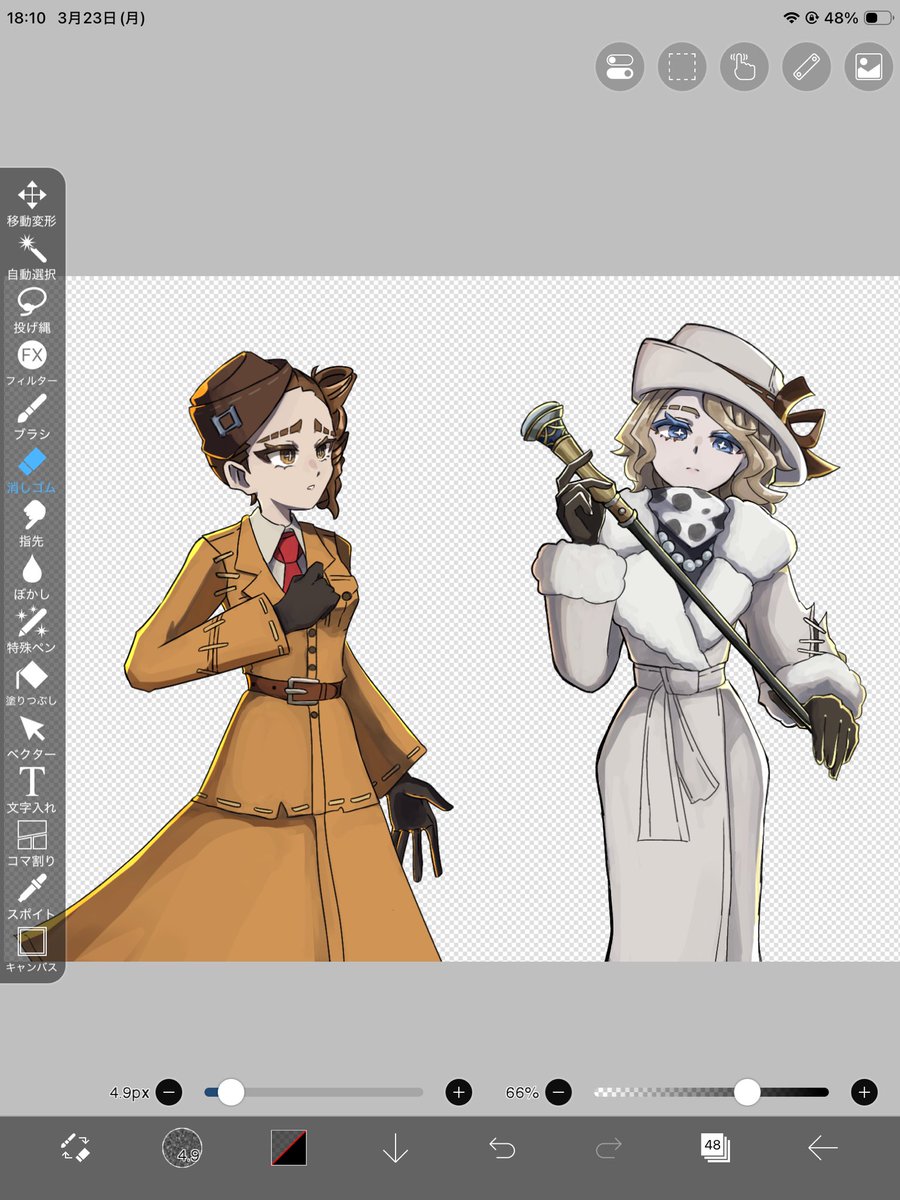The image size is (900, 1200).
Task: Open the Canvas (キャンバス) tool
Action: pyautogui.click(x=32, y=950)
